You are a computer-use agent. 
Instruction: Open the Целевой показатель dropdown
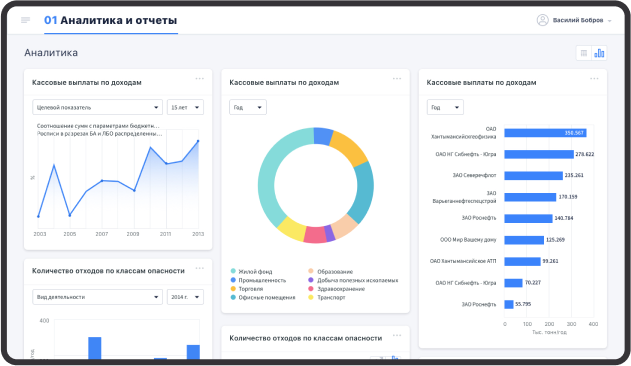97,108
